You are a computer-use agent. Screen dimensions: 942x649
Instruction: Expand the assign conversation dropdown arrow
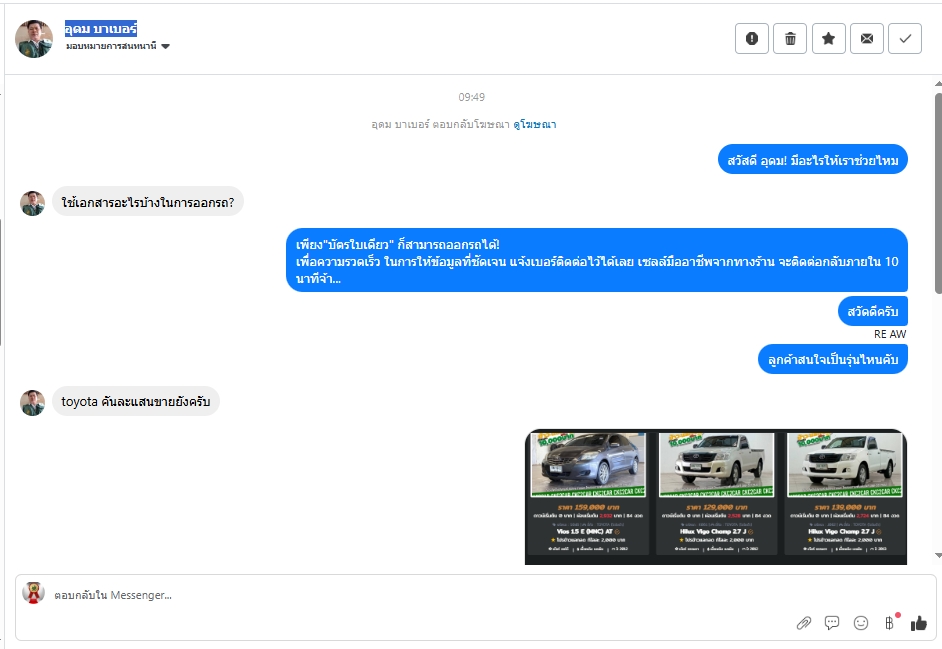click(166, 46)
